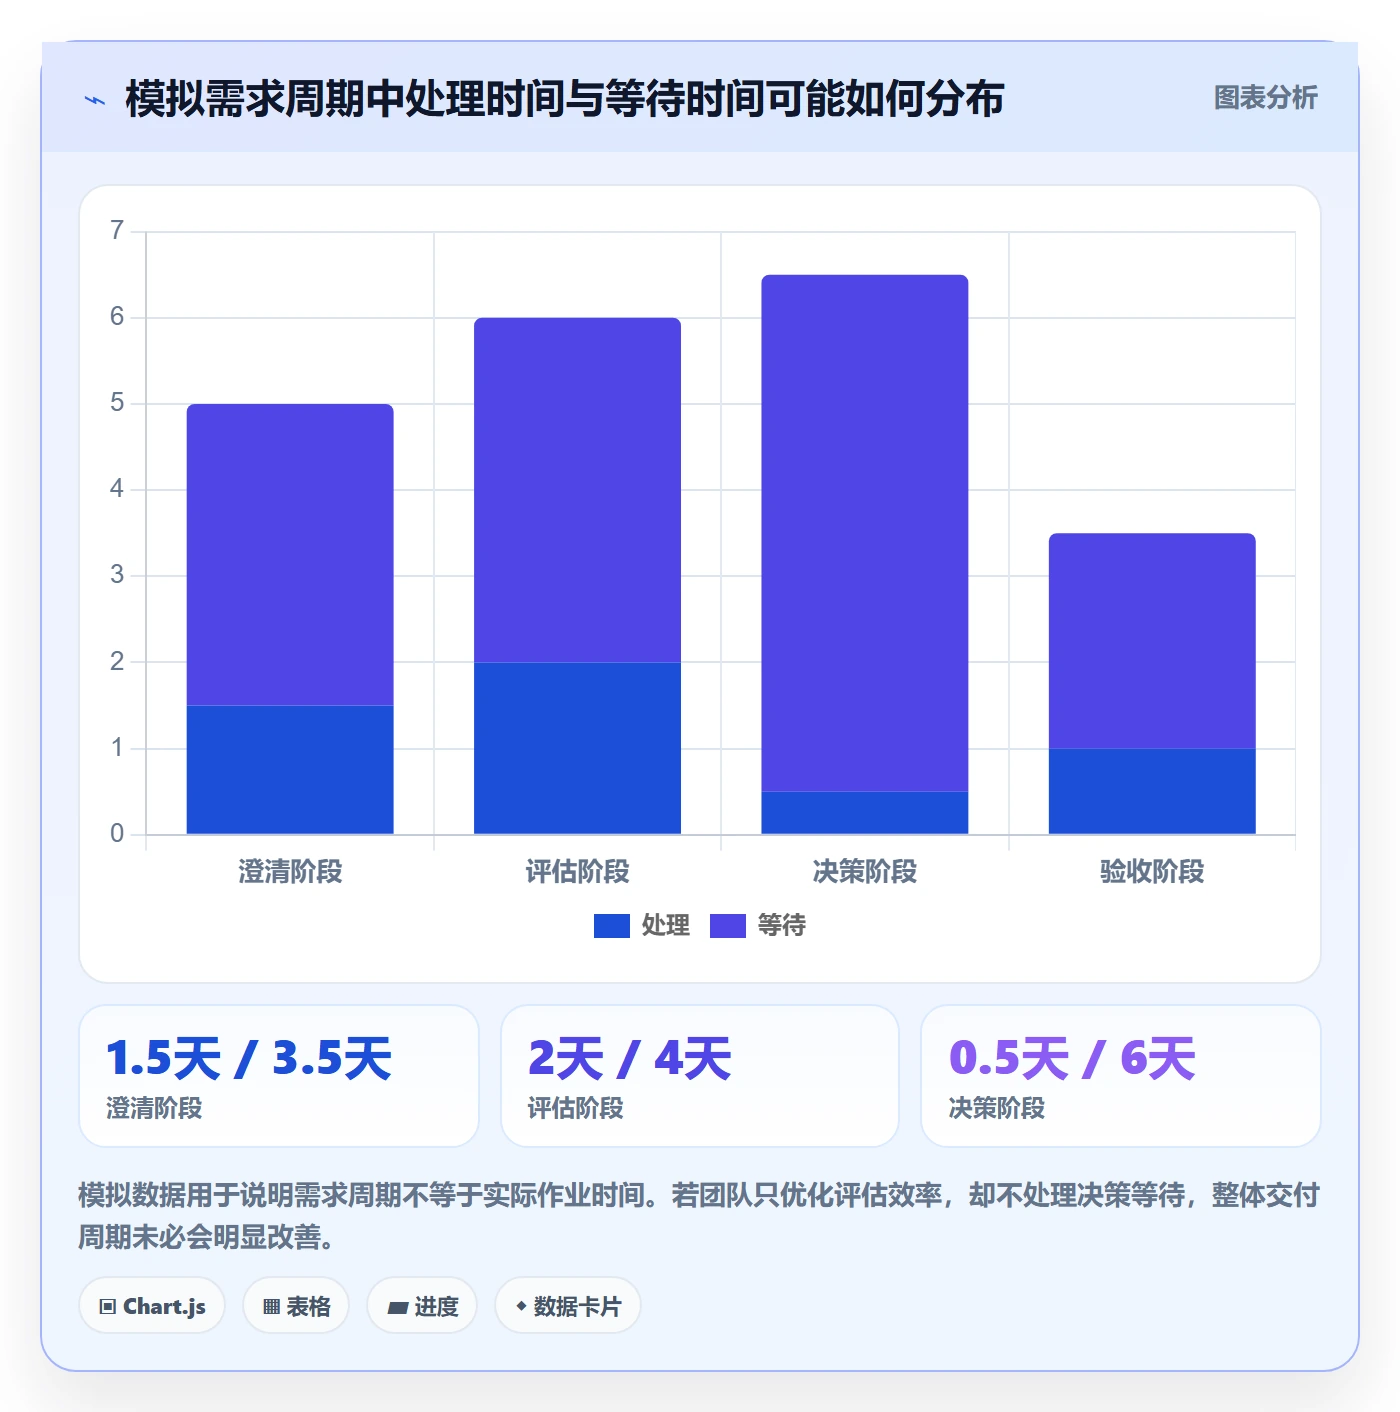Click the 1.5天 / 3.5天 data card
Image resolution: width=1400 pixels, height=1412 pixels.
pyautogui.click(x=279, y=1076)
